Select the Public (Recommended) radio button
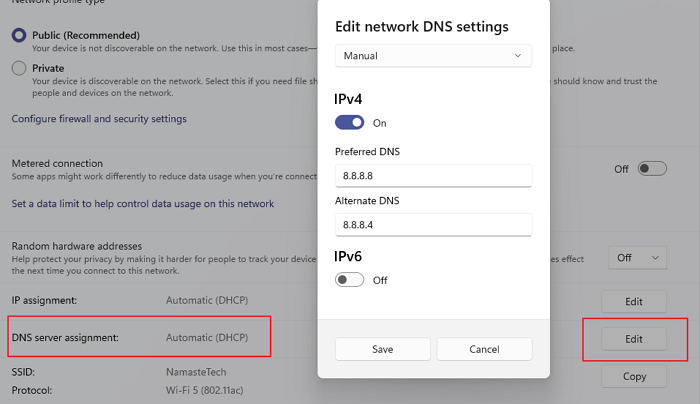 [19, 35]
